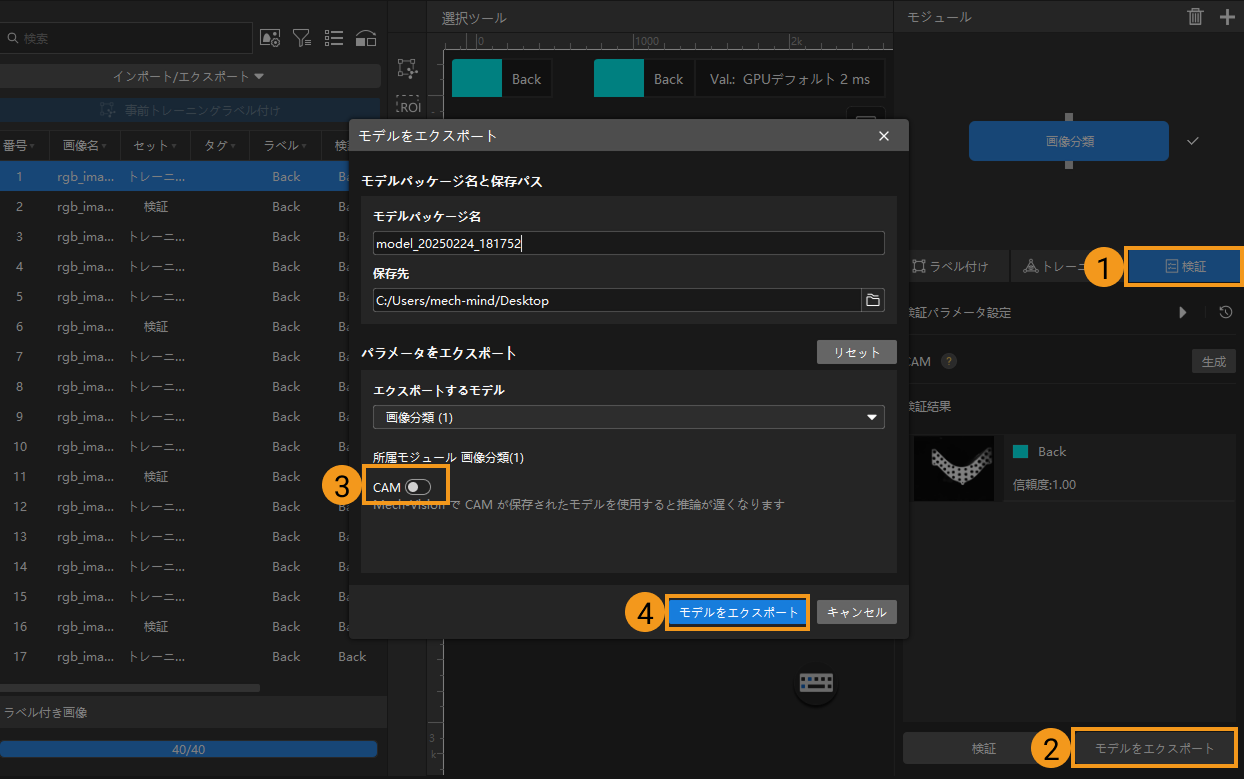The height and width of the screenshot is (779, 1255).
Task: Switch to the 検証 tab
Action: pos(1185,267)
